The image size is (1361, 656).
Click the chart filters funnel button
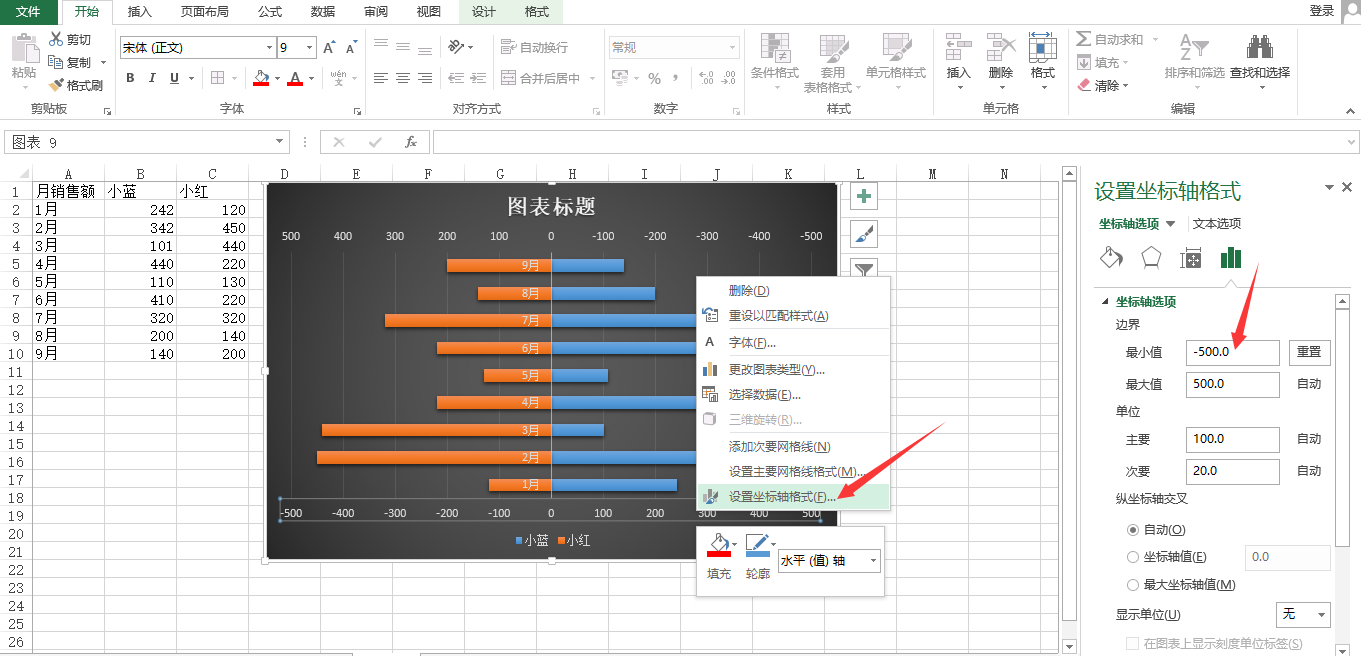[864, 267]
